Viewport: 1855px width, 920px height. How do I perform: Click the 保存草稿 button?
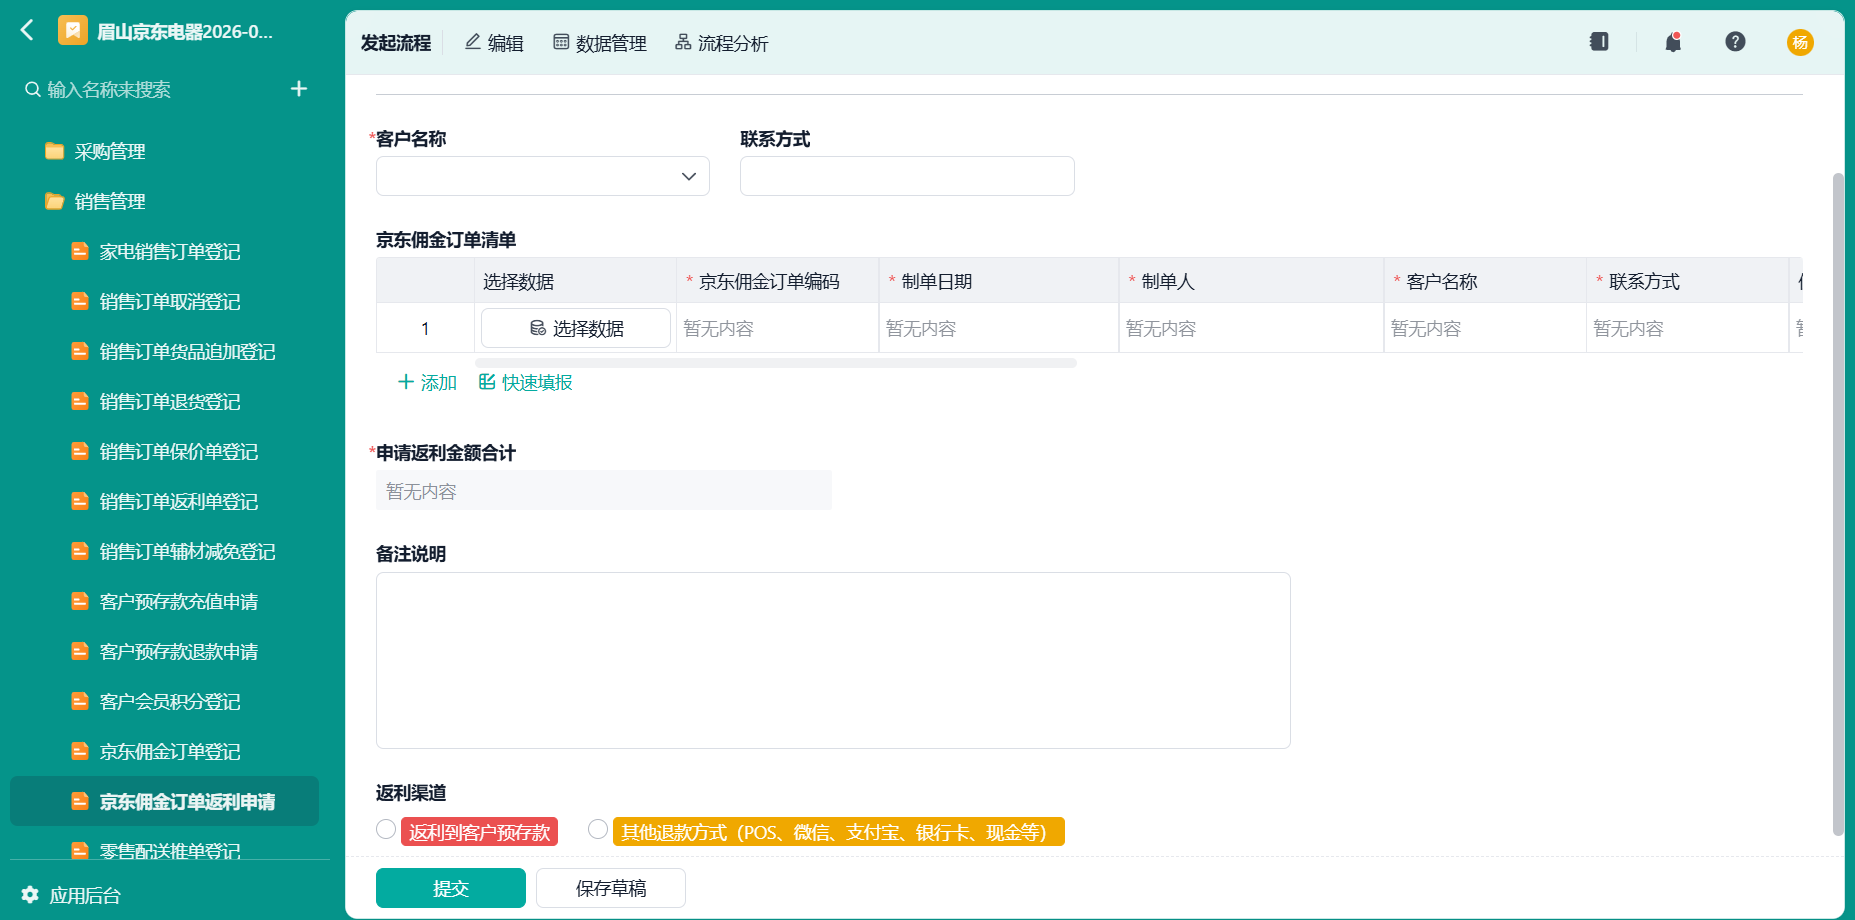pos(611,888)
